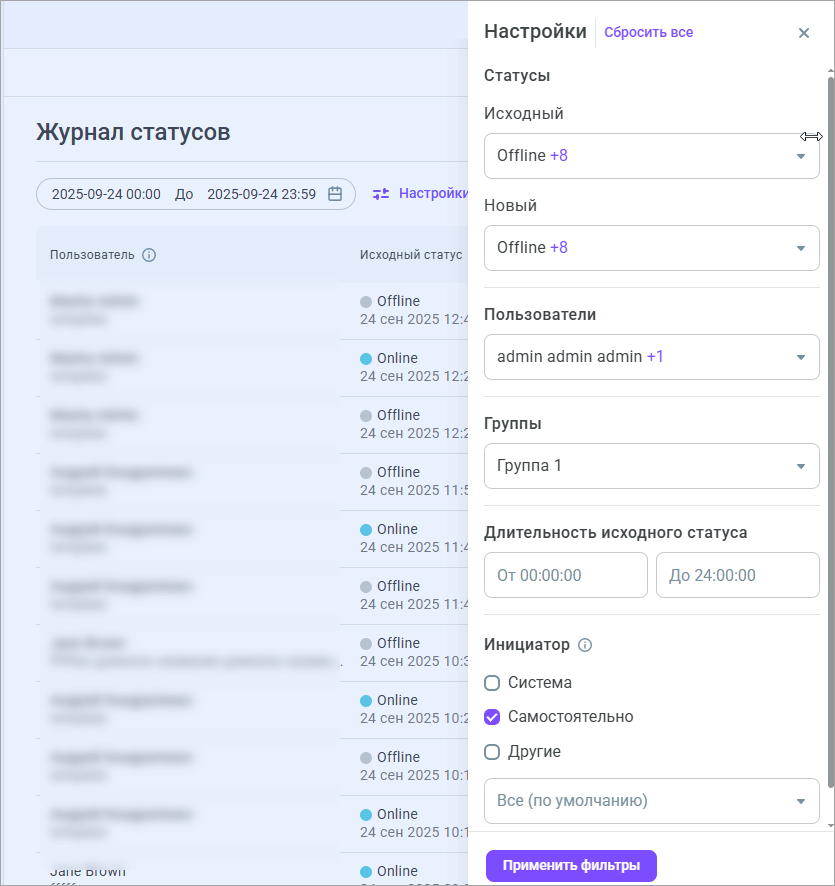Click info icon next to Пользователь header

click(x=149, y=255)
